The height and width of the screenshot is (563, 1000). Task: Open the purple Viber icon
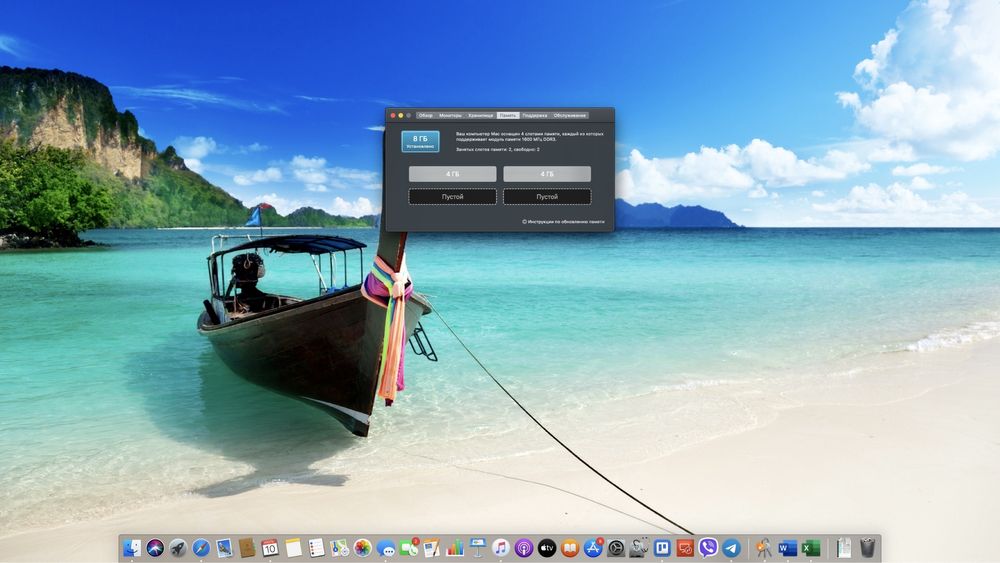(708, 548)
